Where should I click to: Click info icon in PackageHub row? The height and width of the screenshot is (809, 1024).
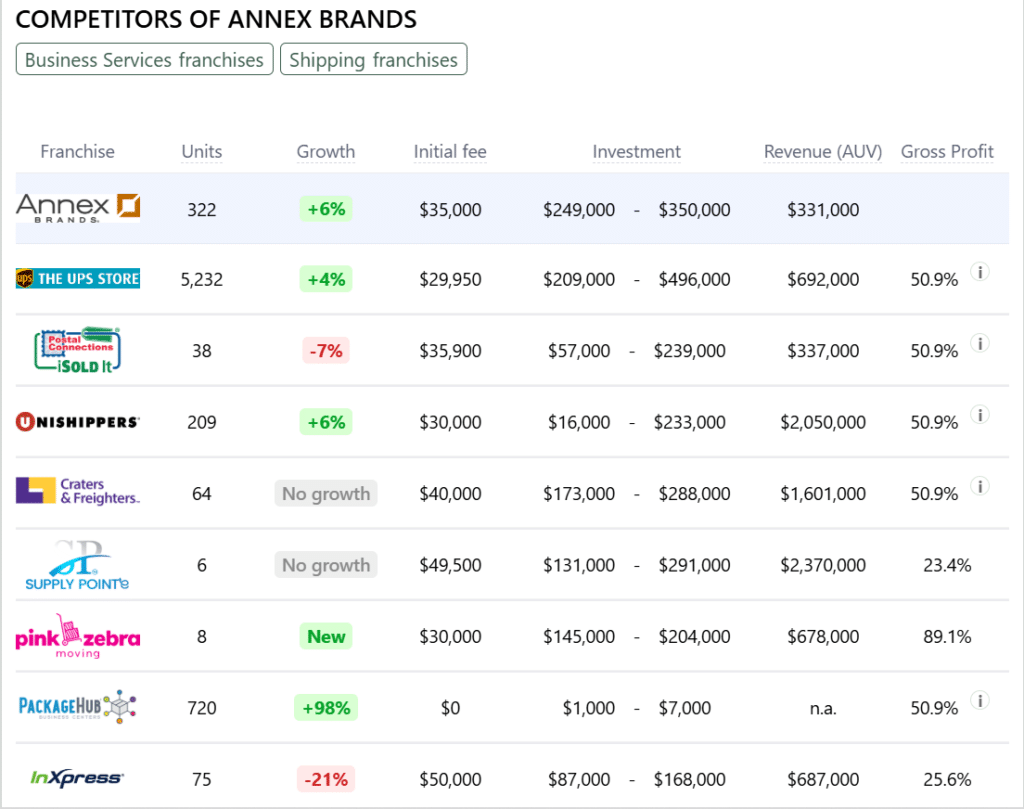click(x=980, y=701)
